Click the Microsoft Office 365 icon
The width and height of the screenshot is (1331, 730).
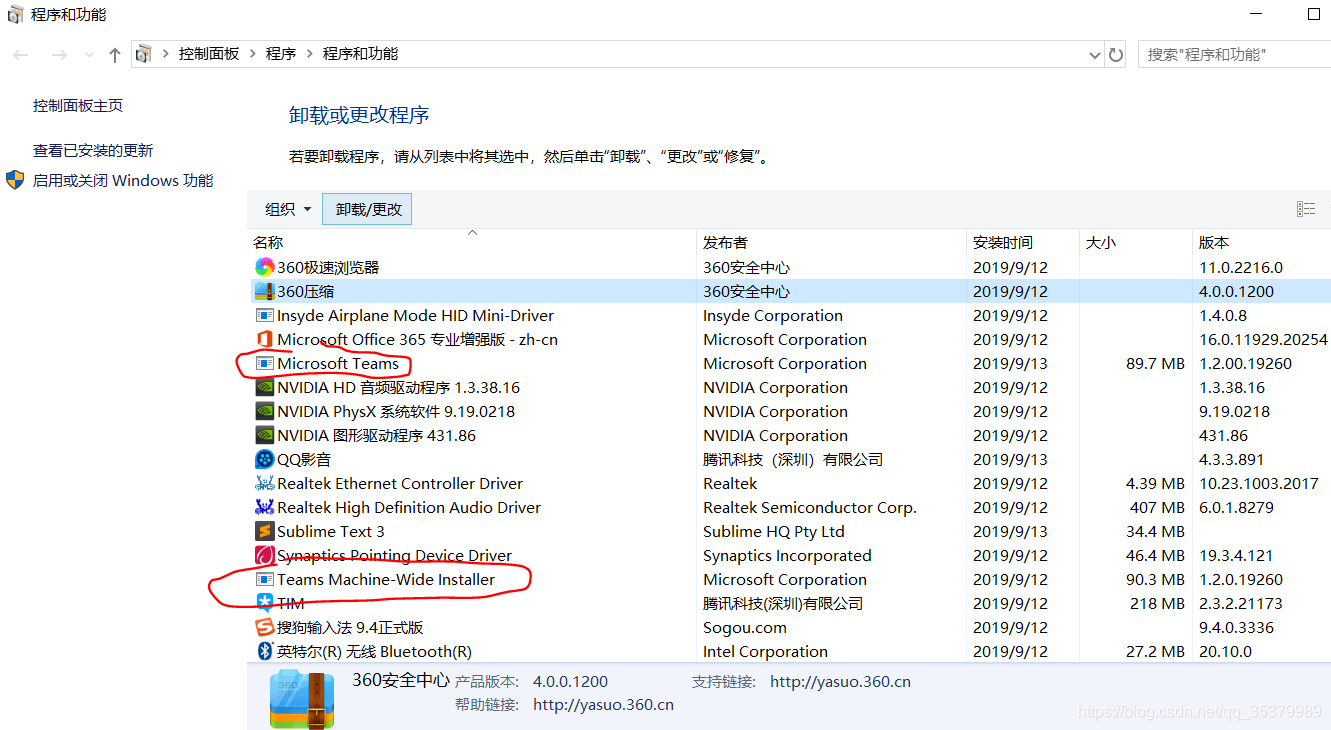coord(264,339)
